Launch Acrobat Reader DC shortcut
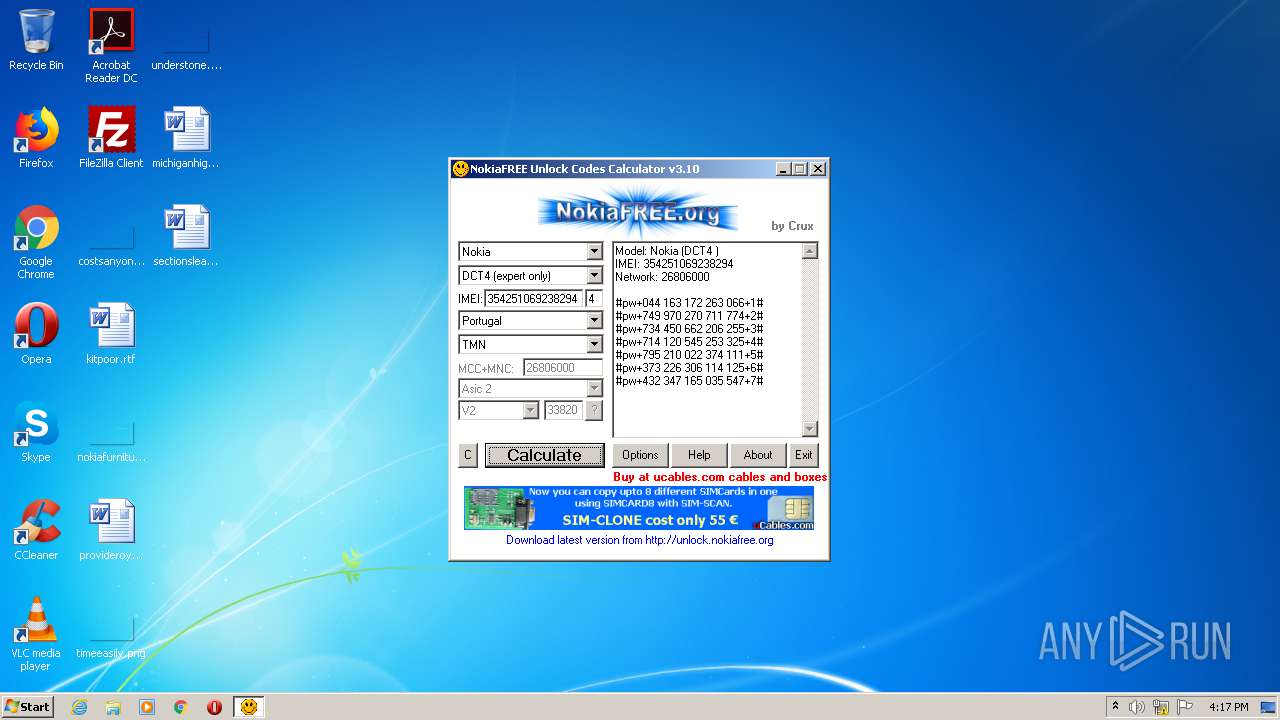Image resolution: width=1280 pixels, height=720 pixels. point(111,46)
